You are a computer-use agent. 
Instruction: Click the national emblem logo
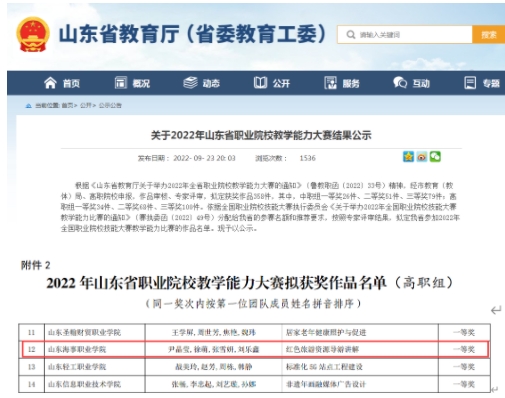click(x=33, y=34)
